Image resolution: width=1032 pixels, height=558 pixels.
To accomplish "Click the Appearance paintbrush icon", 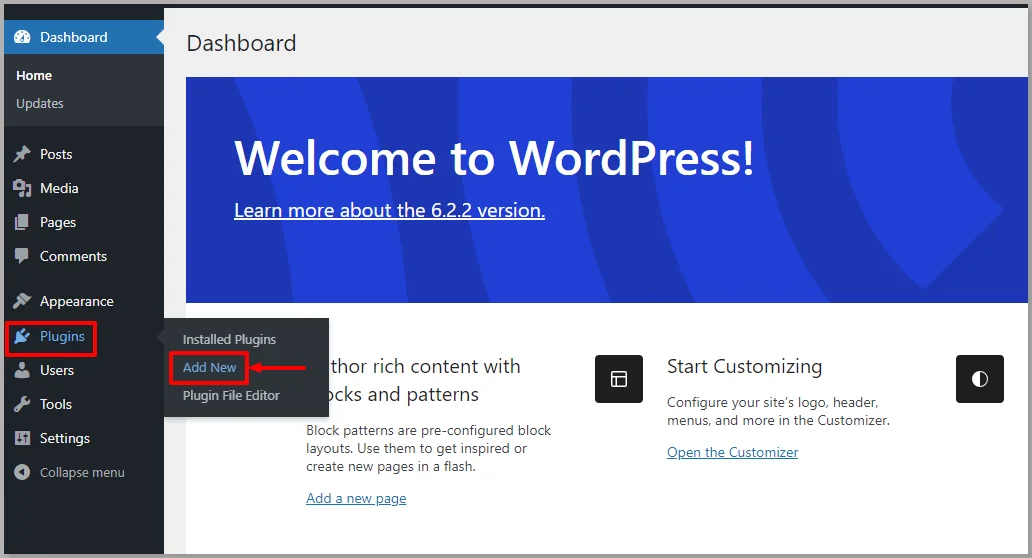I will coord(22,301).
